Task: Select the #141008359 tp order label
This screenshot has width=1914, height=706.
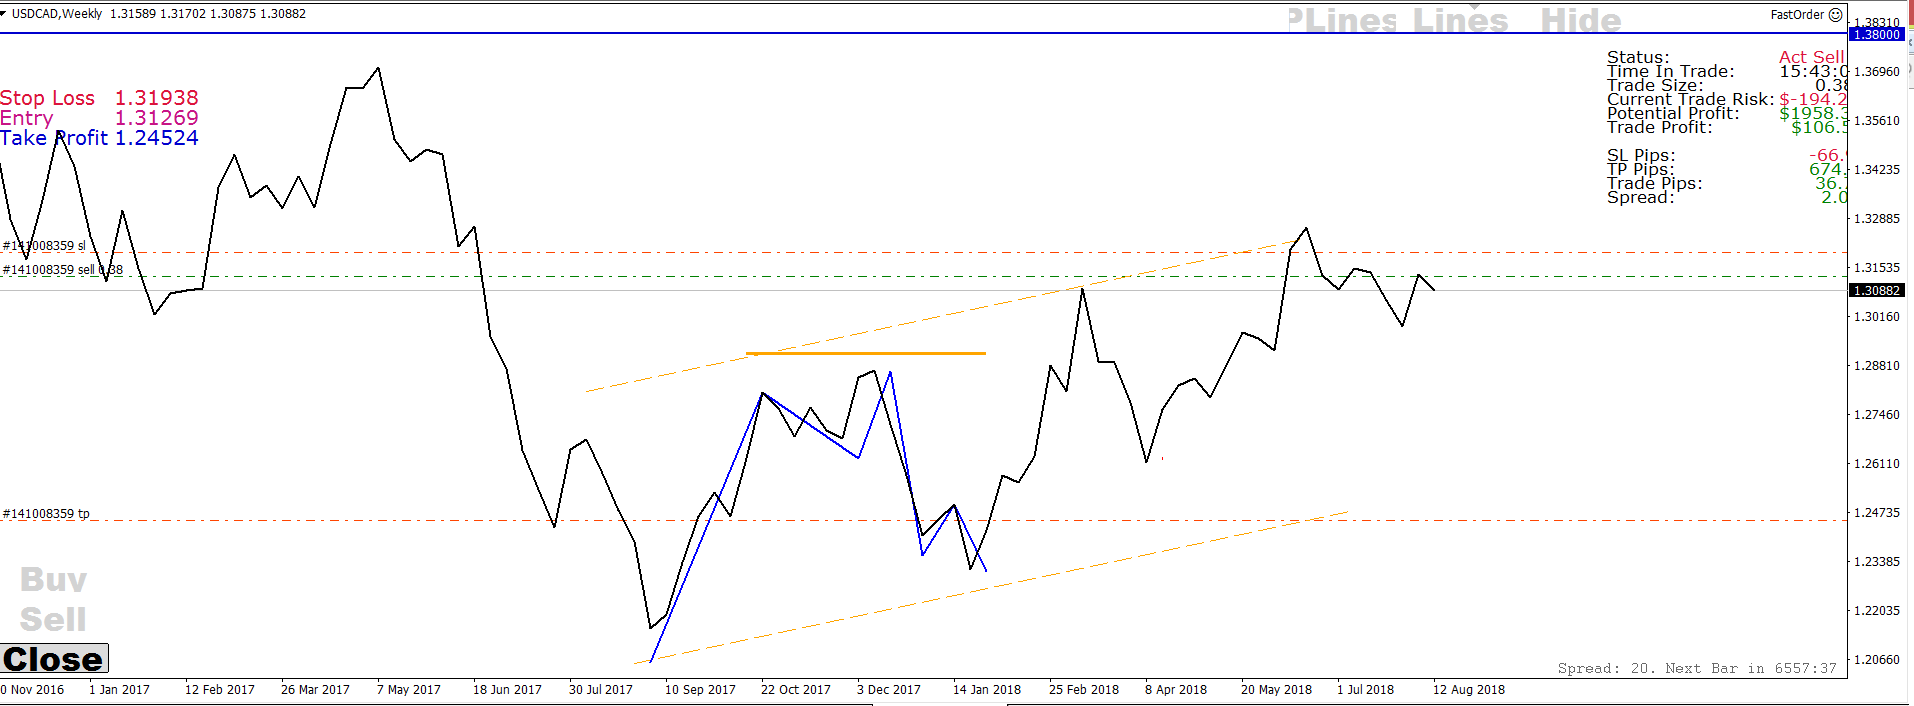Action: coord(46,514)
